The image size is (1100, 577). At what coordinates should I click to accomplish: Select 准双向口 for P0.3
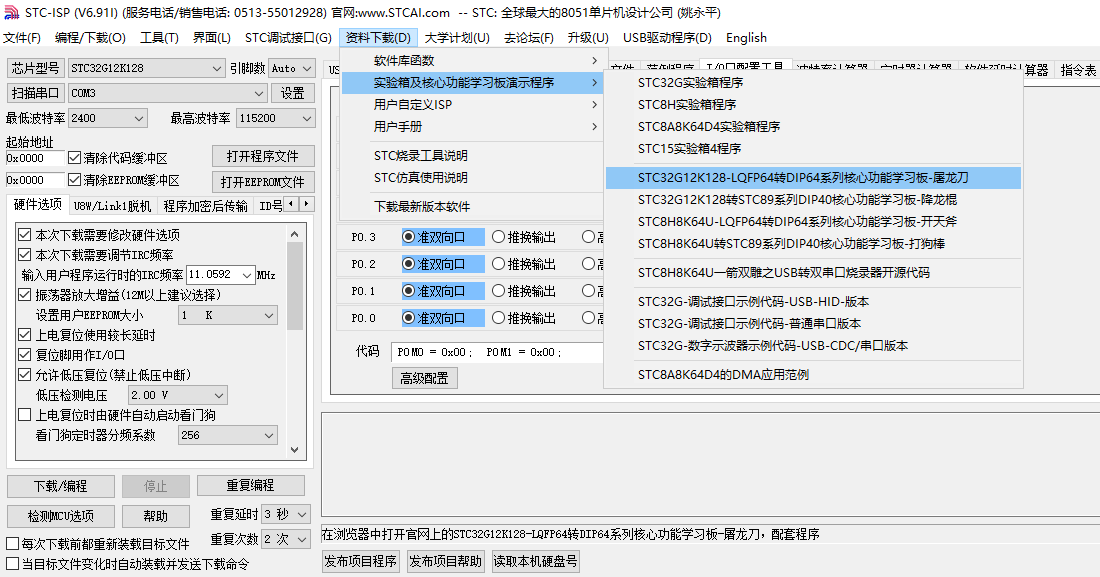point(408,237)
